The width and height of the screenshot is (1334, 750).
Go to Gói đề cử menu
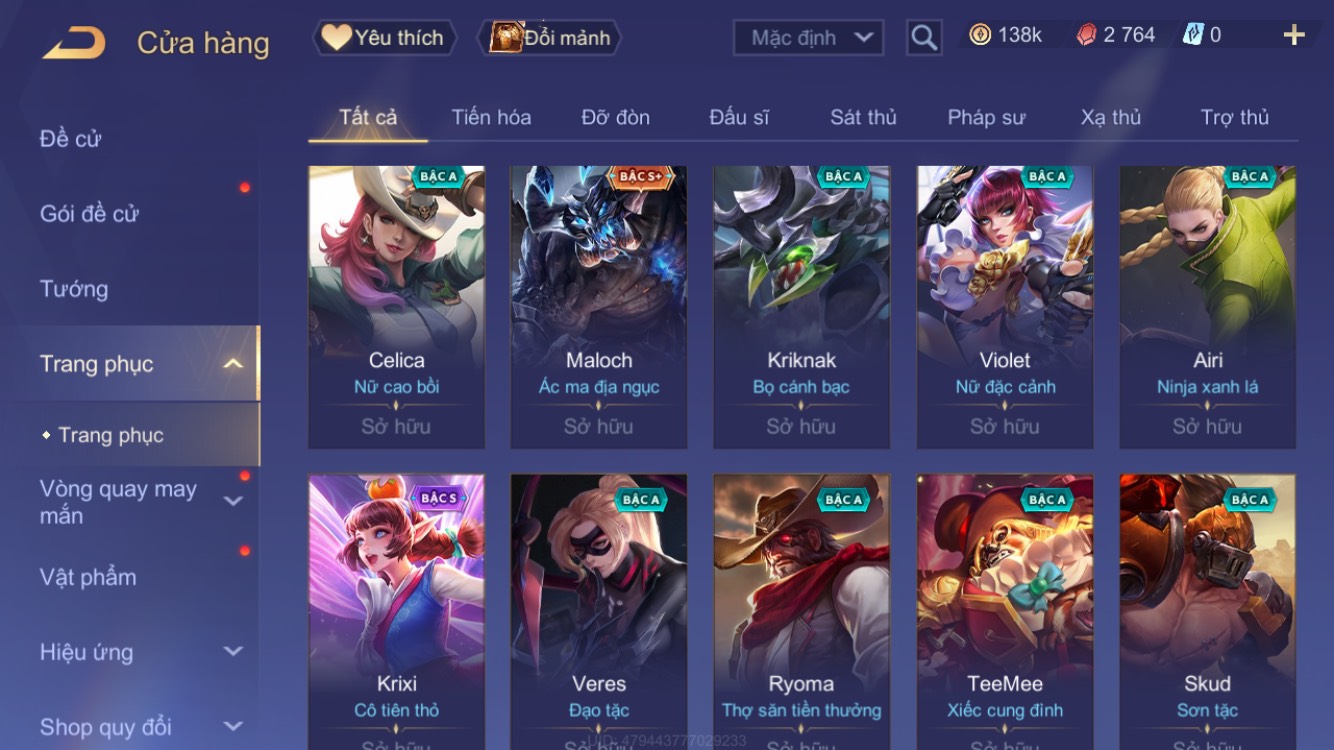89,213
